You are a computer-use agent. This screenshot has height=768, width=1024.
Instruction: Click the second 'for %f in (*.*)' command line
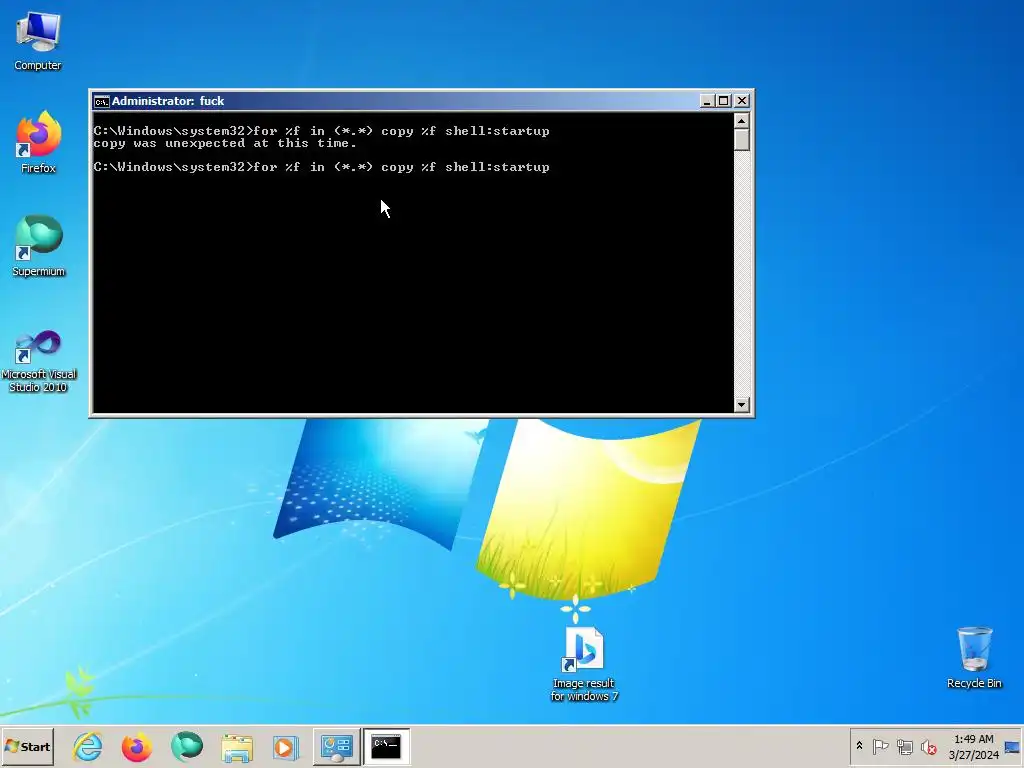(321, 167)
